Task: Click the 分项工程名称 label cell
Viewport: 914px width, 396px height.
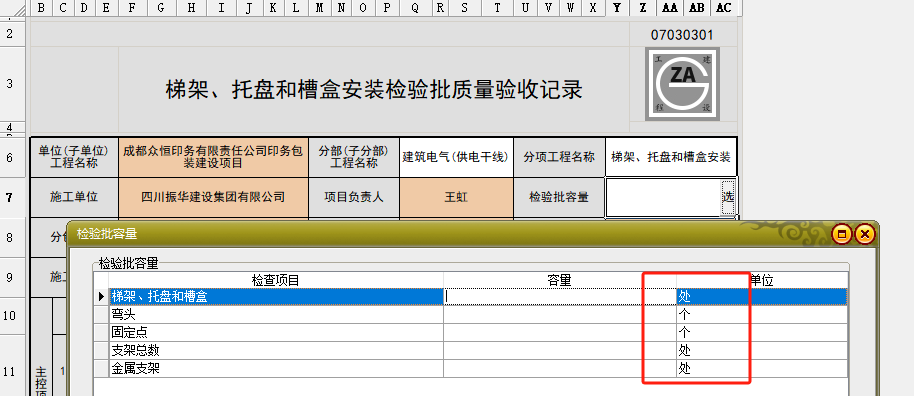Action: 559,157
